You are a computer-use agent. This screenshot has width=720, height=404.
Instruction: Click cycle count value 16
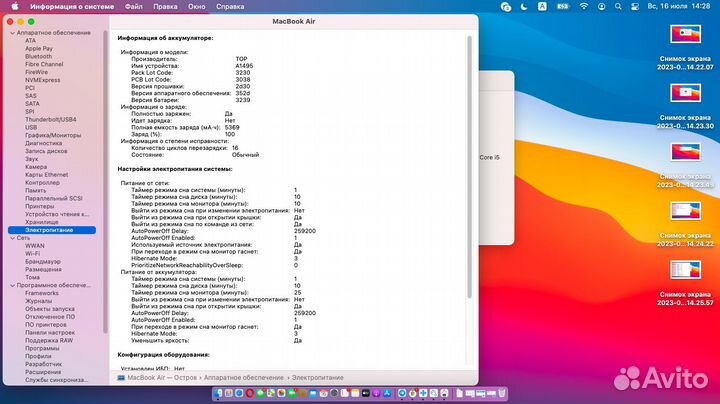pyautogui.click(x=235, y=148)
